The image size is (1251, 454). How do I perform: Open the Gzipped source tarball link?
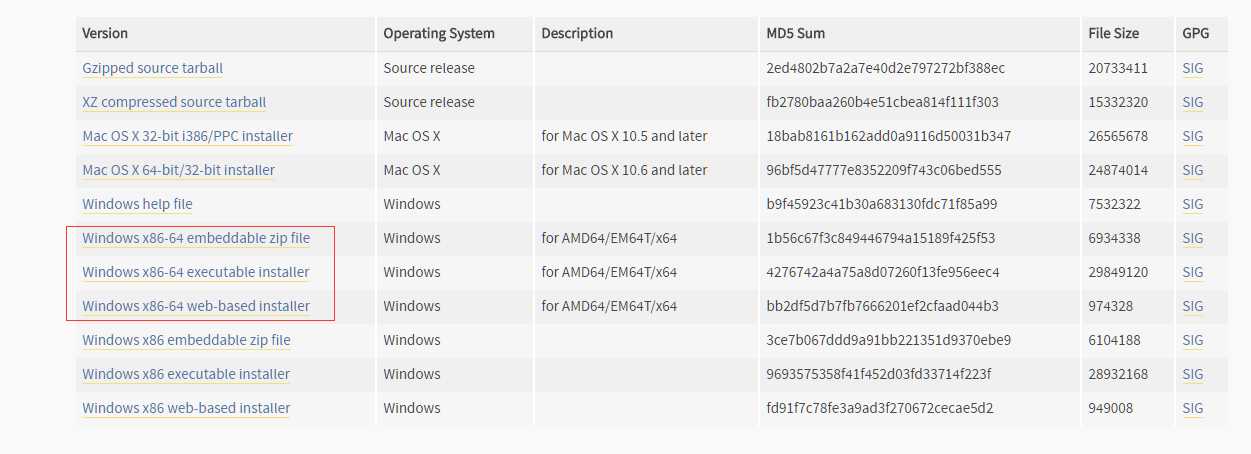tap(152, 68)
